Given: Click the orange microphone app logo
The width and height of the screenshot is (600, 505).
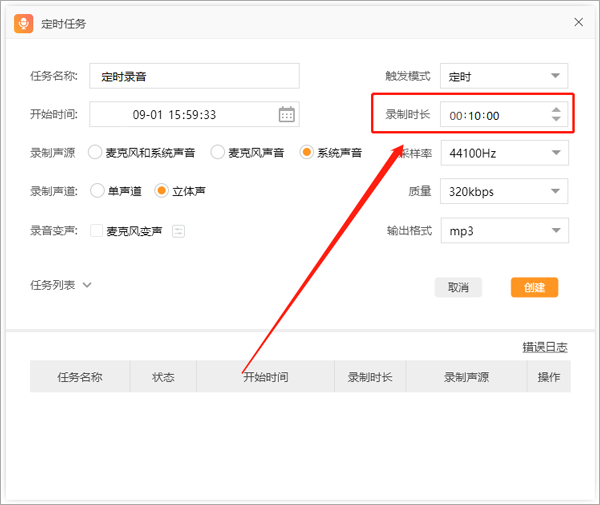Looking at the screenshot, I should click(24, 22).
